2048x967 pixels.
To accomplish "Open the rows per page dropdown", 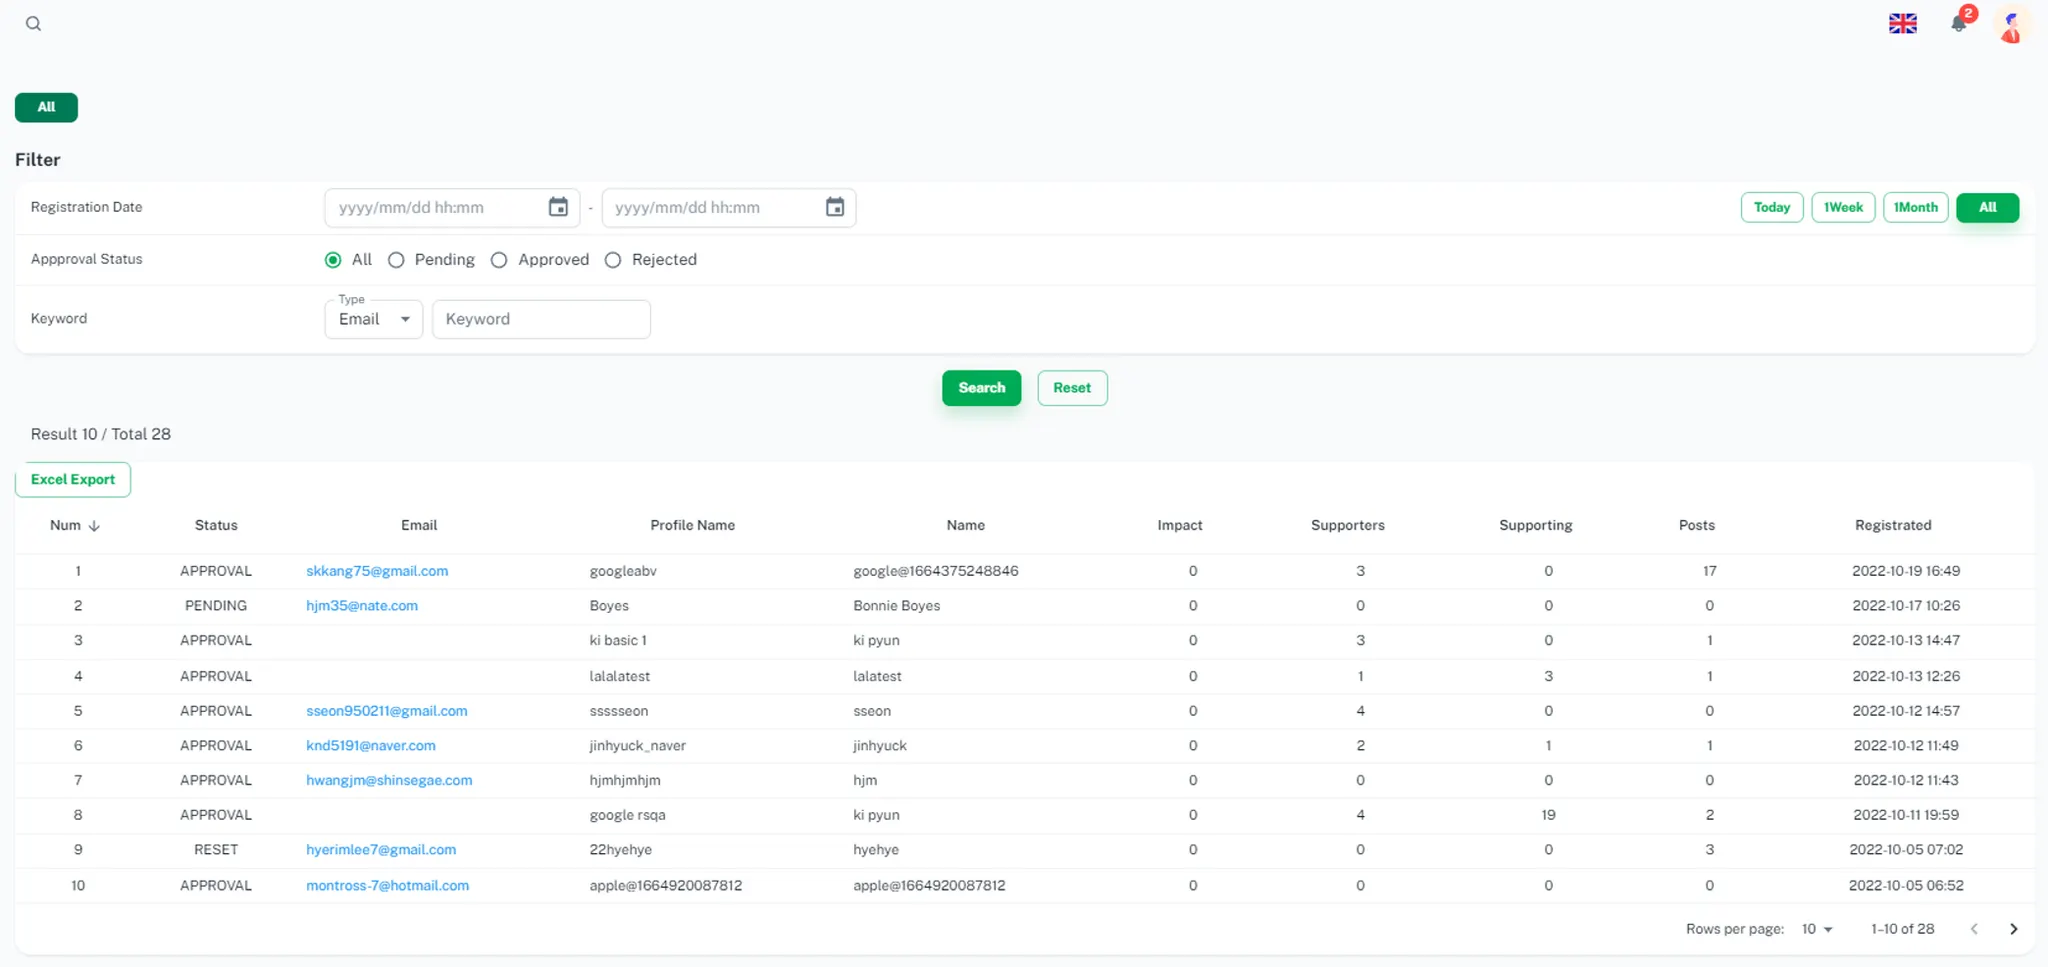I will point(1817,929).
